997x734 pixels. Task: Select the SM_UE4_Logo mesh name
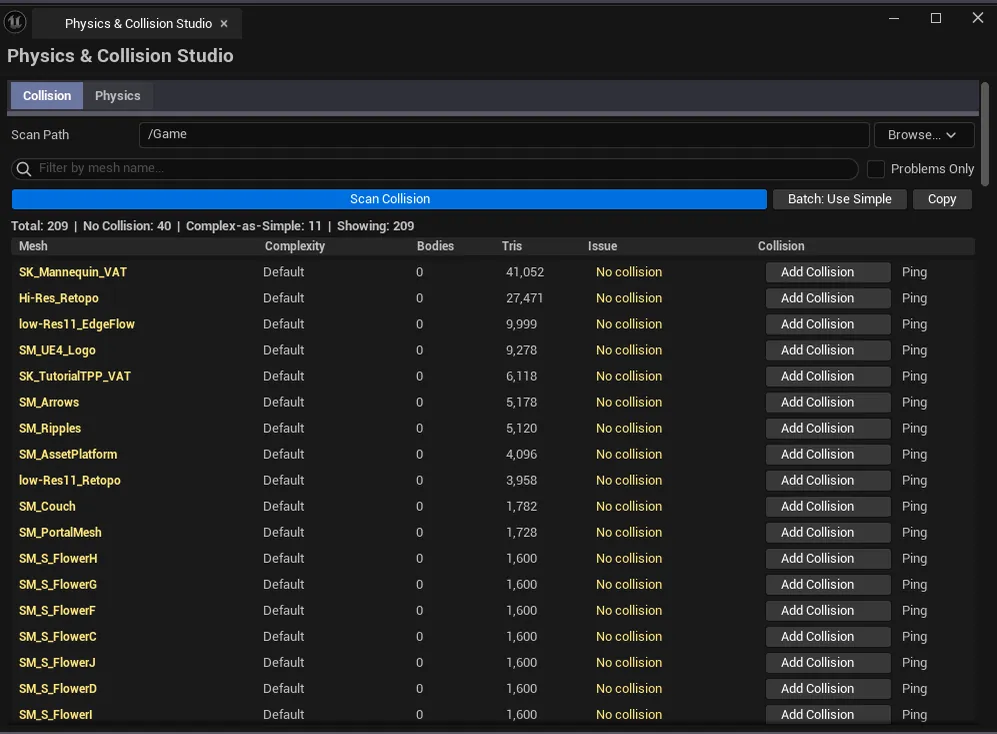[x=57, y=350]
